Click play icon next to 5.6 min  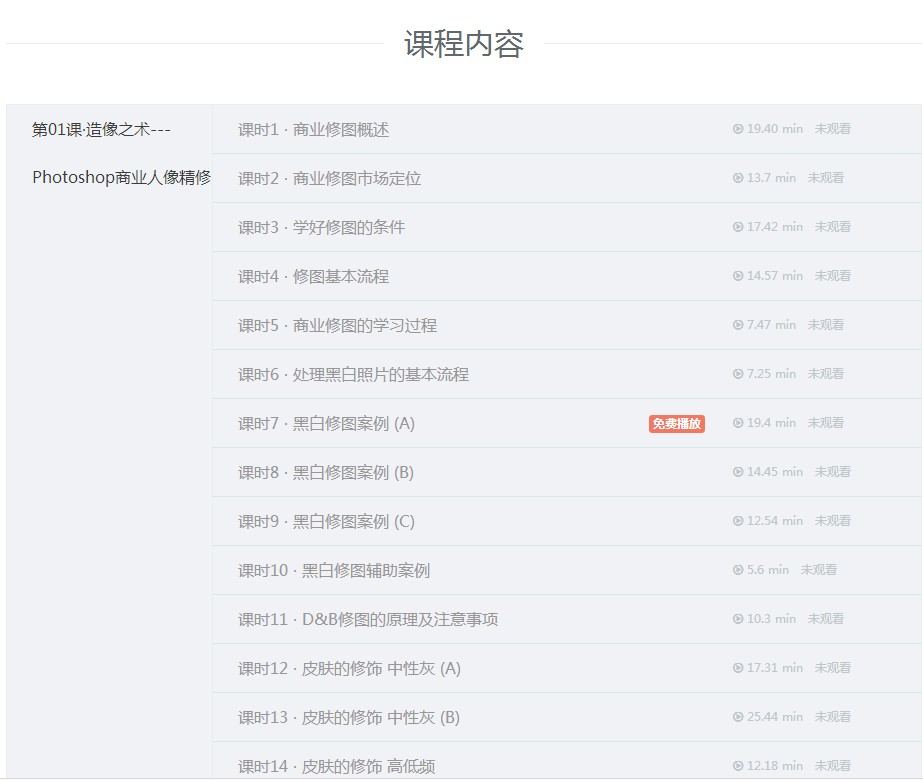(x=738, y=570)
